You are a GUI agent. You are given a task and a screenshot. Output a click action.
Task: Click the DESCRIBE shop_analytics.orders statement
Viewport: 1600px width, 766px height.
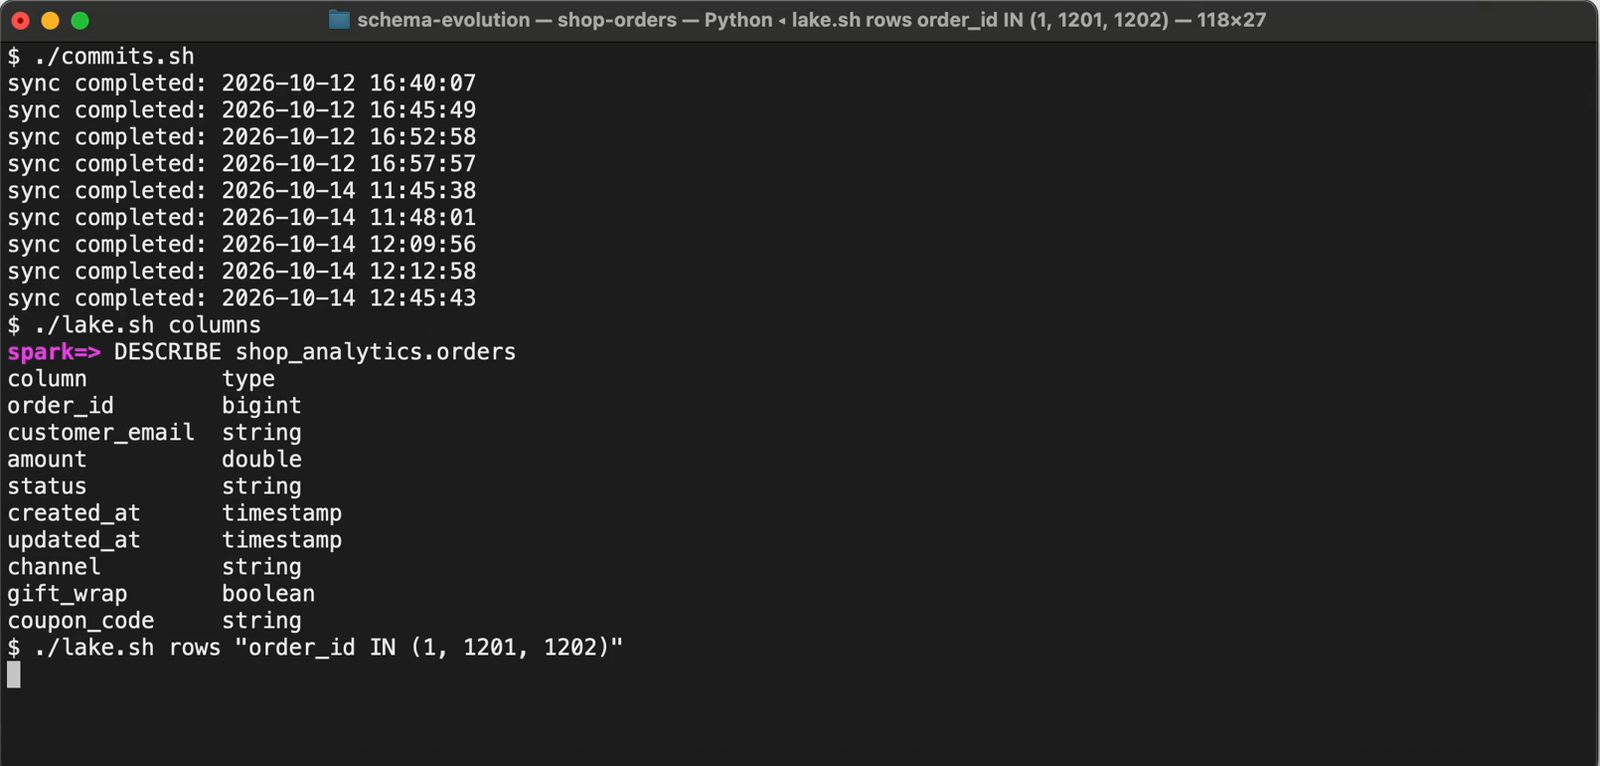(x=315, y=352)
